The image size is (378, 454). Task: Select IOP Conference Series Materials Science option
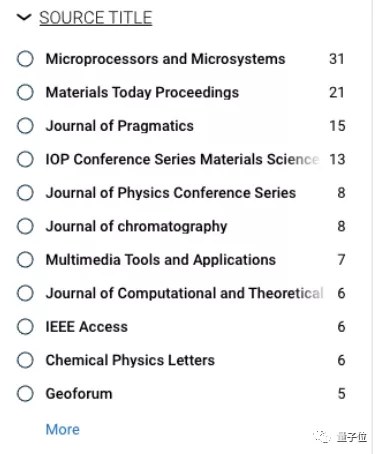coord(25,159)
